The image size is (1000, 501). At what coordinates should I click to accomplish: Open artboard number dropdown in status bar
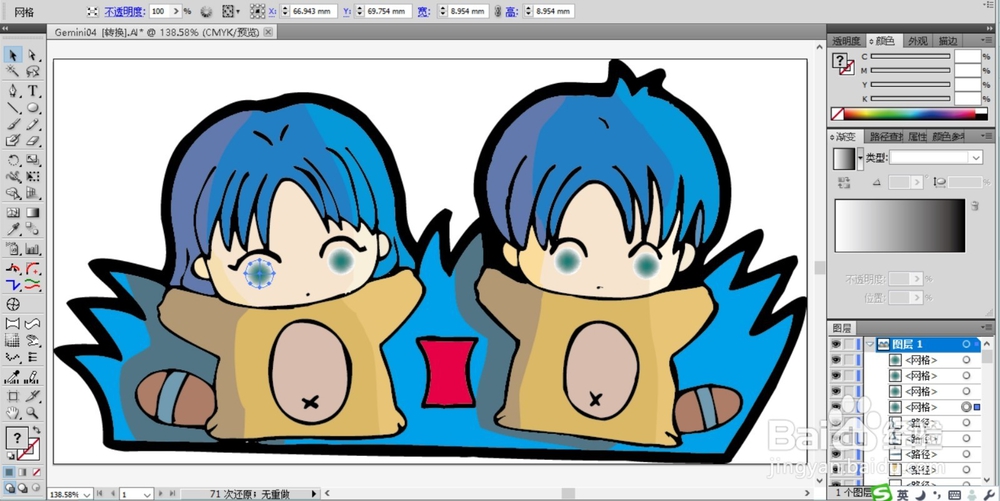click(147, 495)
